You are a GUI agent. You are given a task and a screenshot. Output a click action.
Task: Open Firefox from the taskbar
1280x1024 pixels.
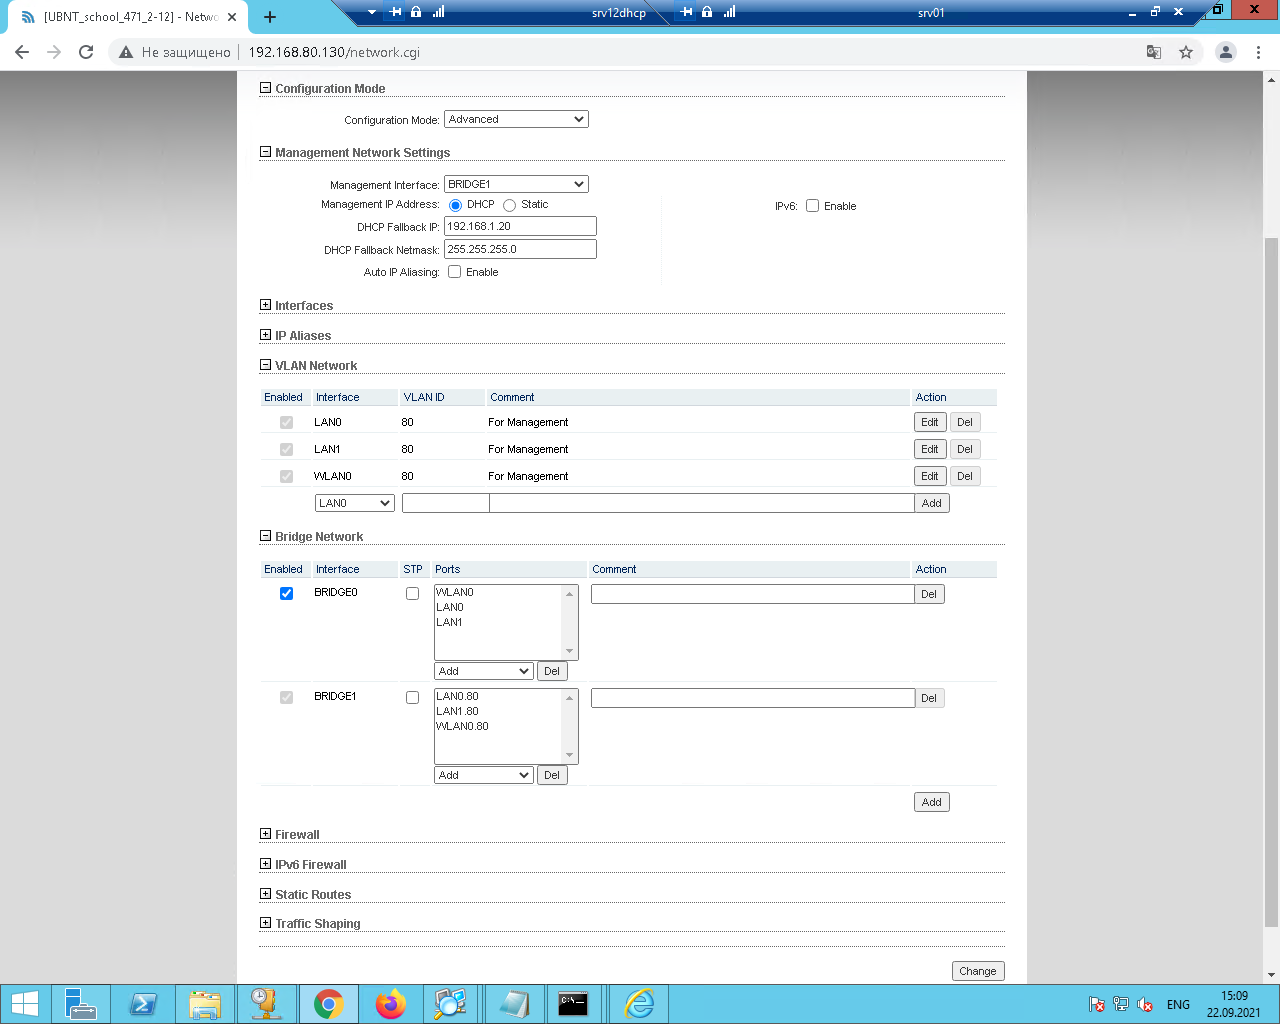(x=391, y=1004)
